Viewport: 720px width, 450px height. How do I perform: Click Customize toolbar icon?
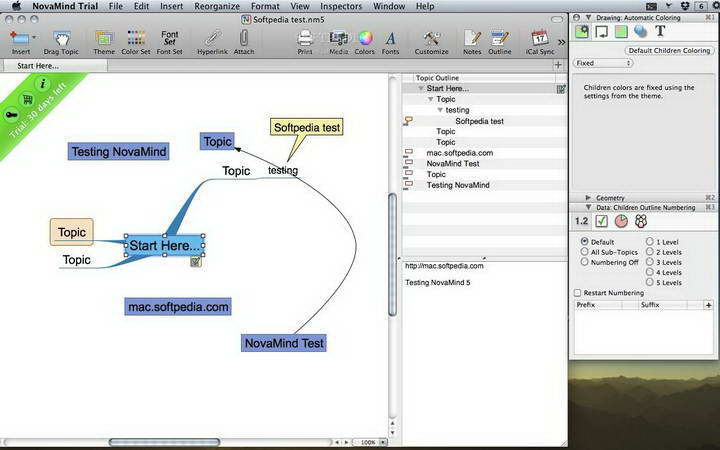coord(432,38)
